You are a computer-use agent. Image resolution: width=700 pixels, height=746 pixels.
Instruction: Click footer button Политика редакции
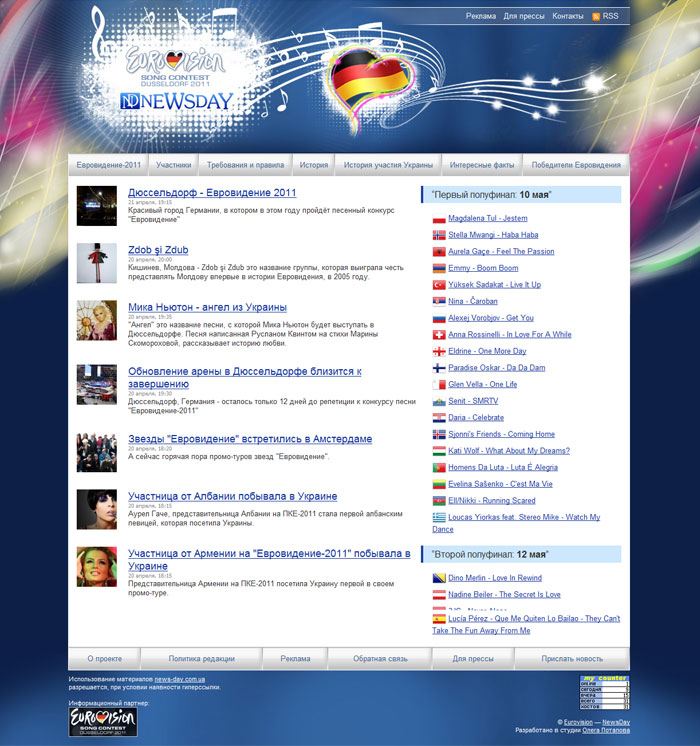tap(201, 659)
